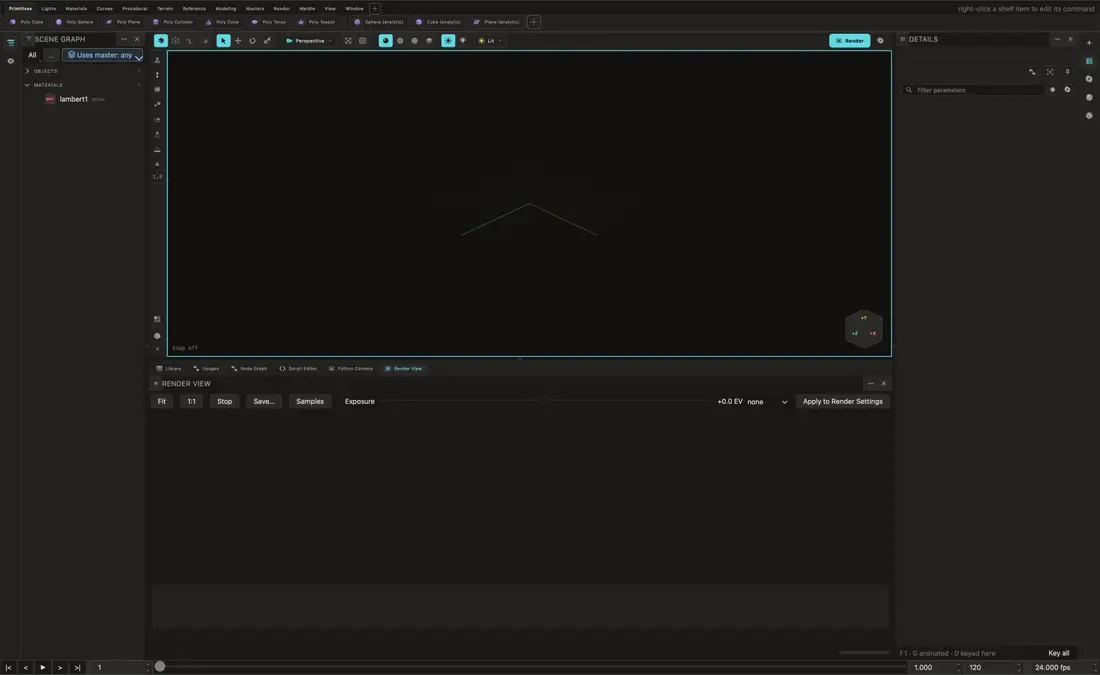Click the timeline scrubber handle
1100x675 pixels.
(x=160, y=667)
